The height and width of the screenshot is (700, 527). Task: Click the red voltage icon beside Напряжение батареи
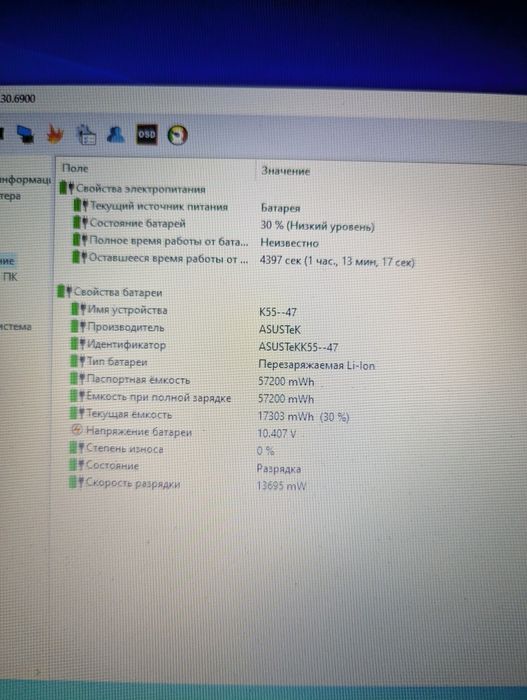click(x=77, y=430)
